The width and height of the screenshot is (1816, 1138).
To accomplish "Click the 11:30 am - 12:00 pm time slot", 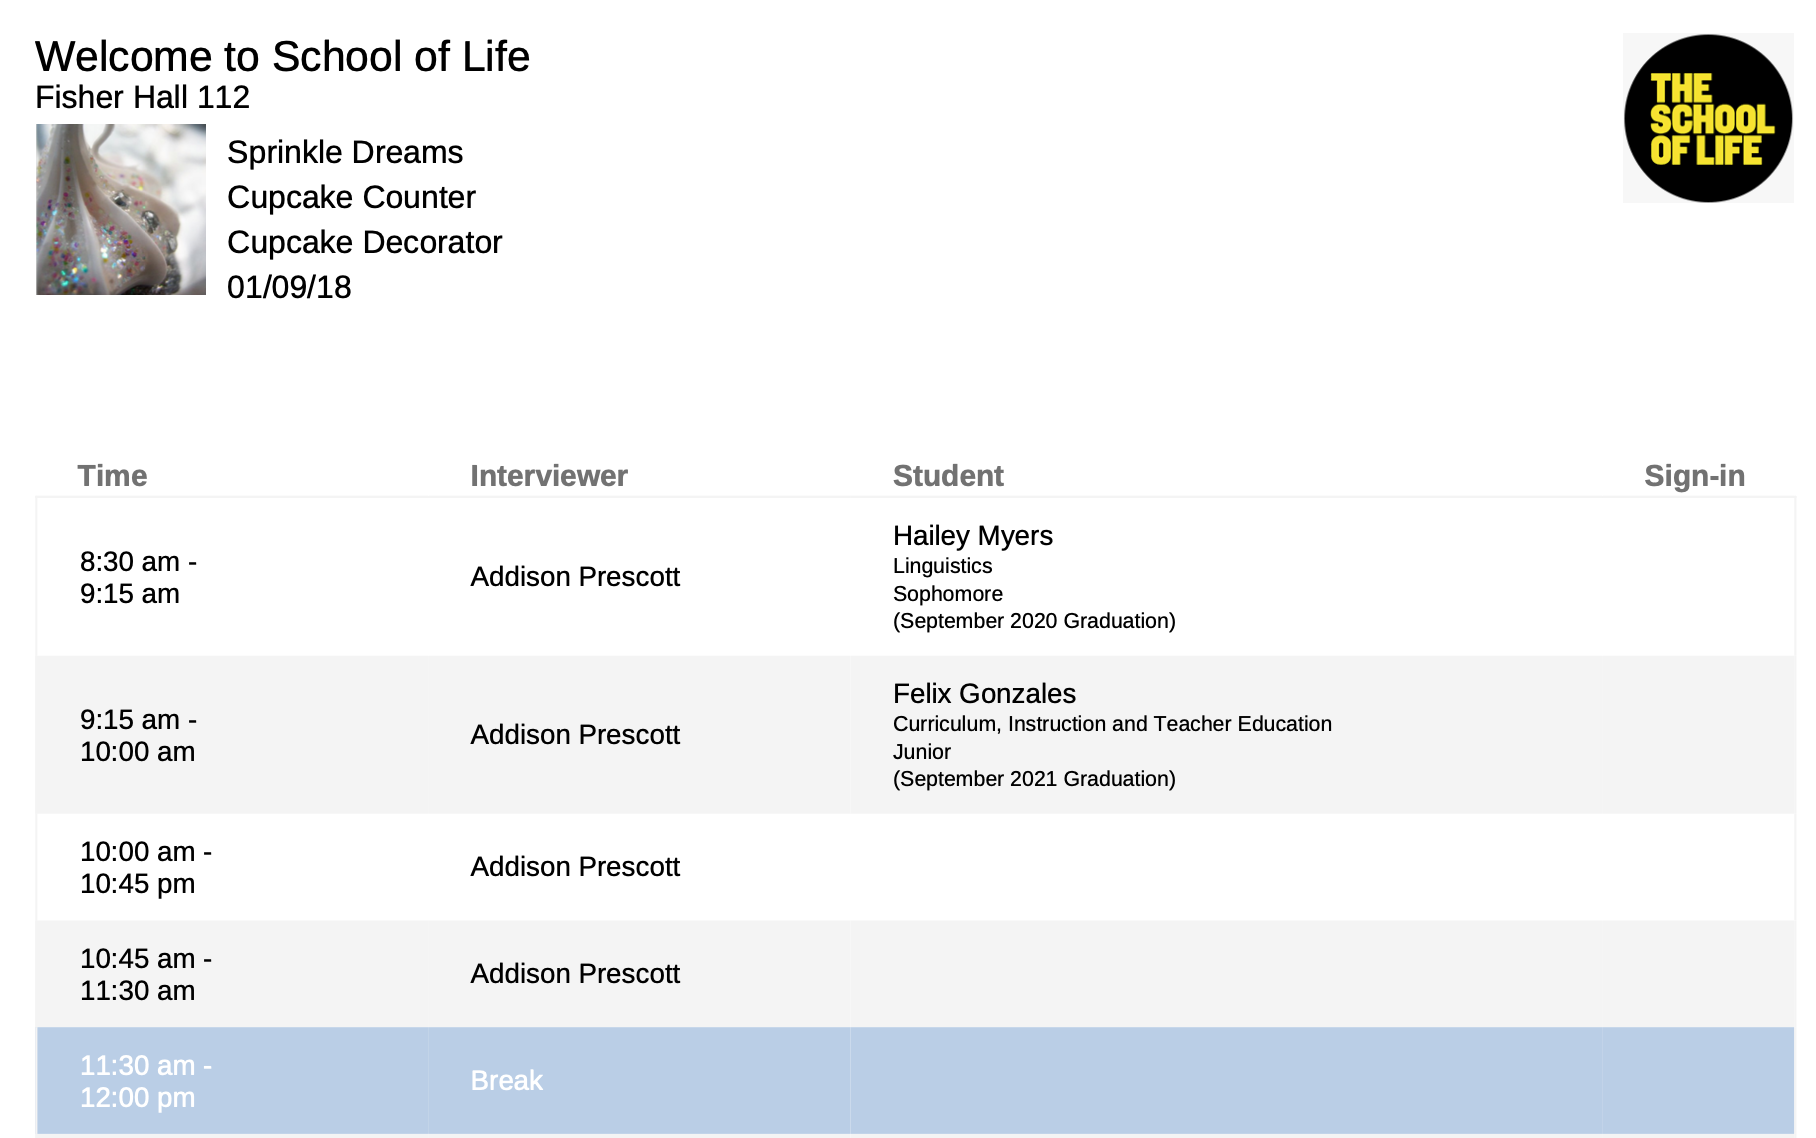I will click(x=145, y=1082).
